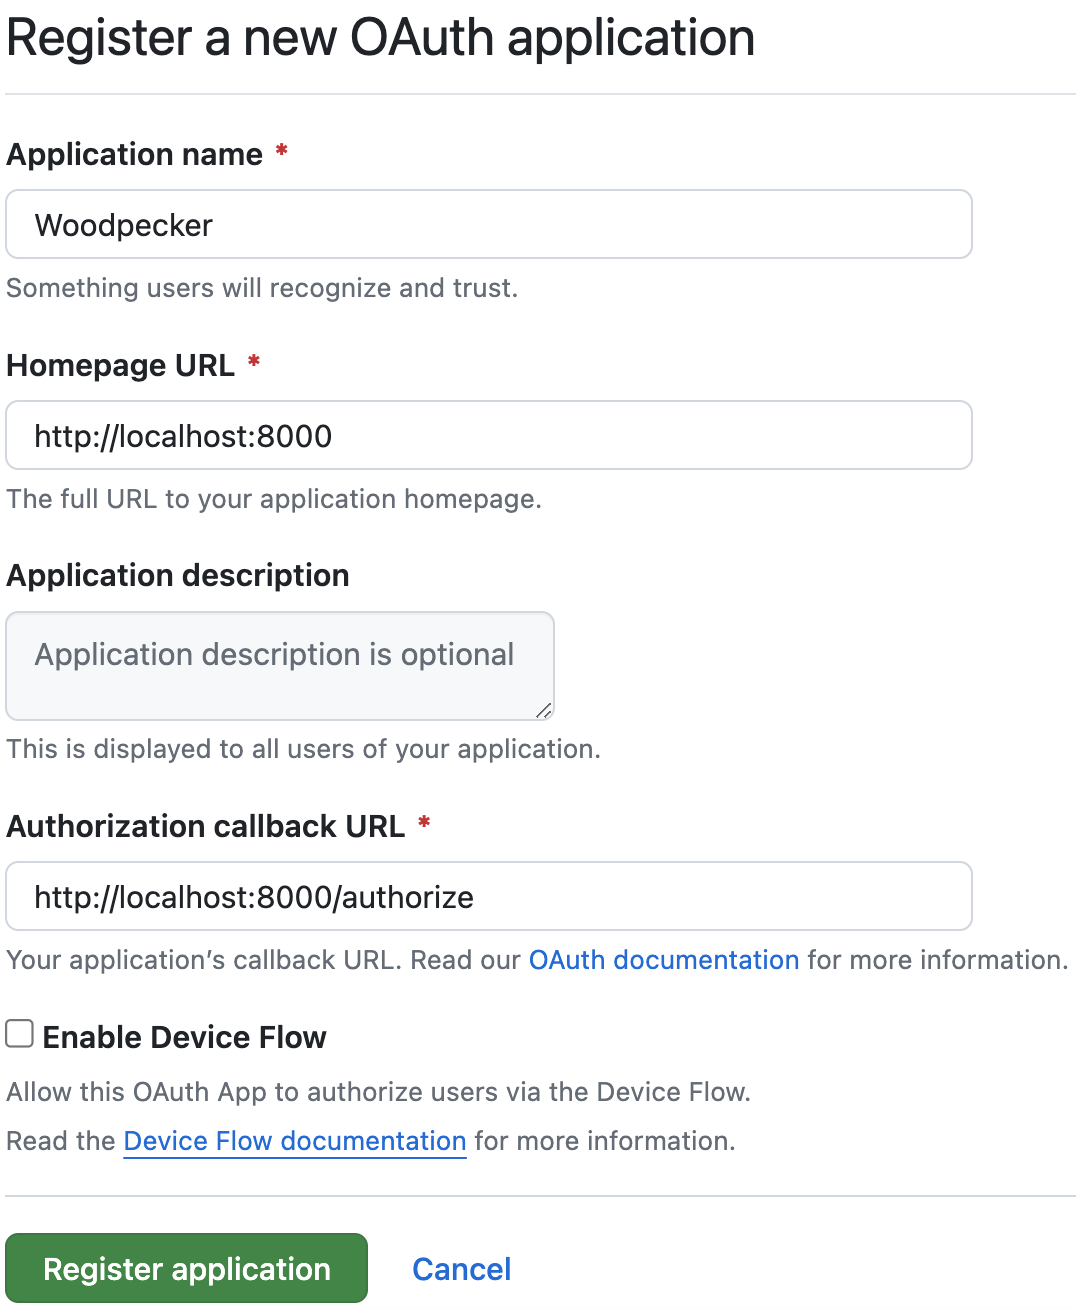The image size is (1076, 1310).
Task: Click the Enable Device Flow label text
Action: tap(184, 1036)
